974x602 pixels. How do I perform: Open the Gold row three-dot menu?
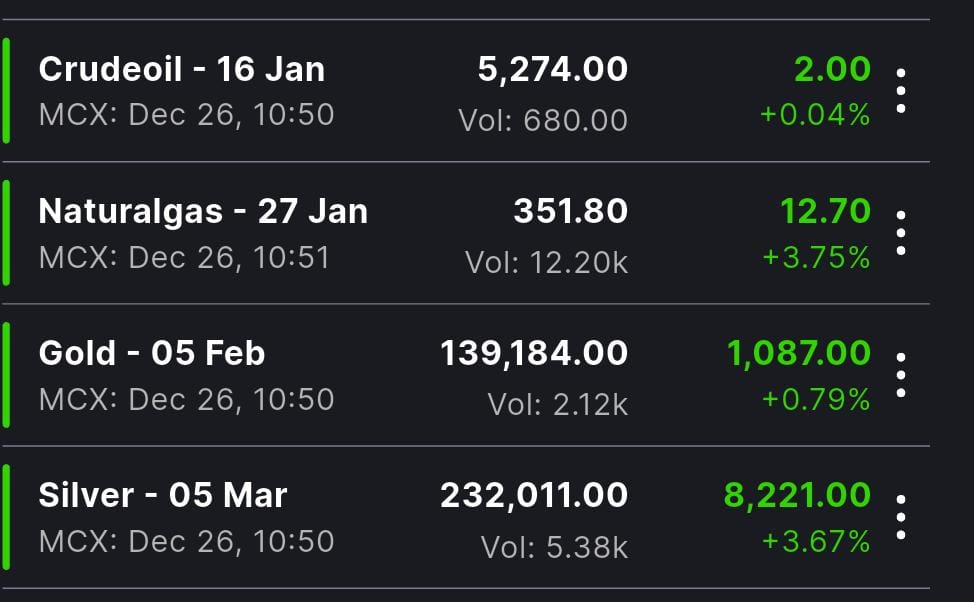[x=901, y=375]
